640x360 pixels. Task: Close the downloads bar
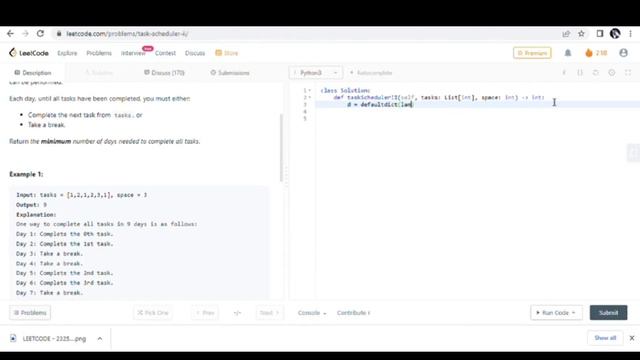coord(632,338)
